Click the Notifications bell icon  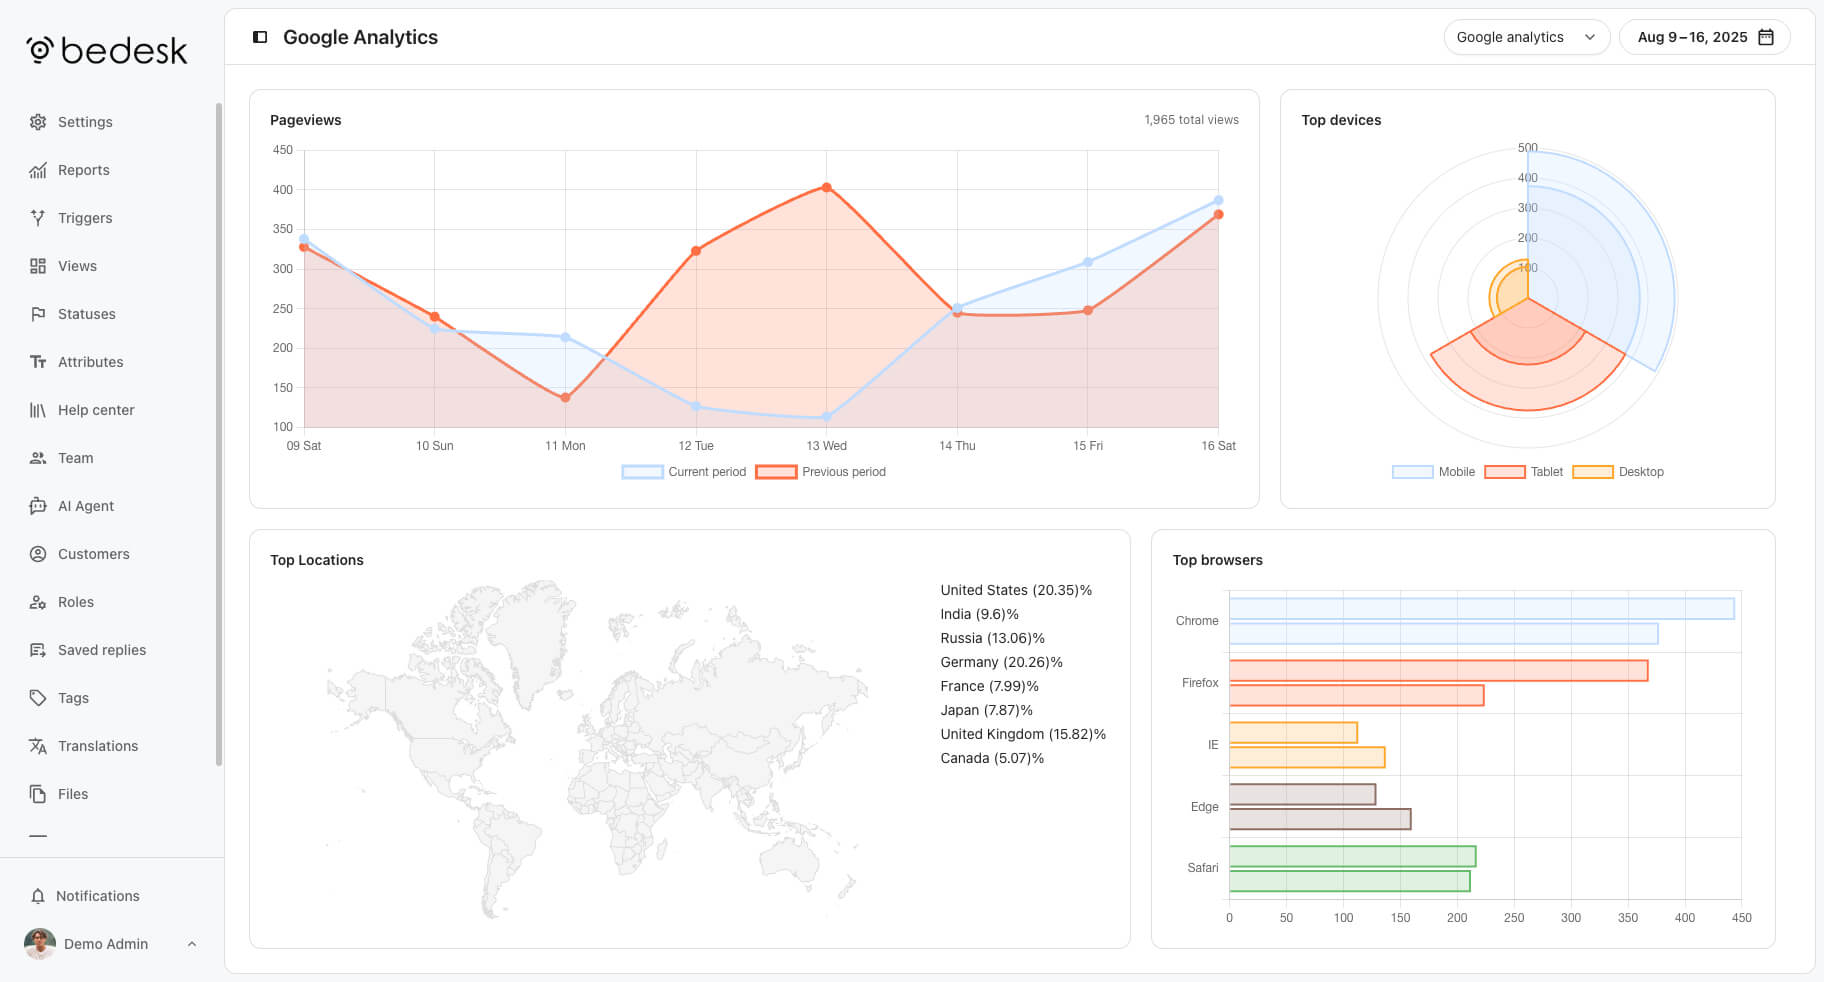click(x=38, y=896)
